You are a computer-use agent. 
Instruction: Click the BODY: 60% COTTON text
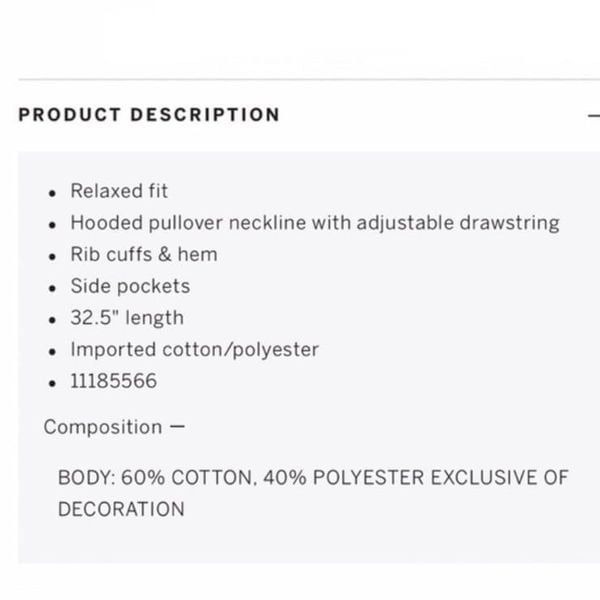155,478
